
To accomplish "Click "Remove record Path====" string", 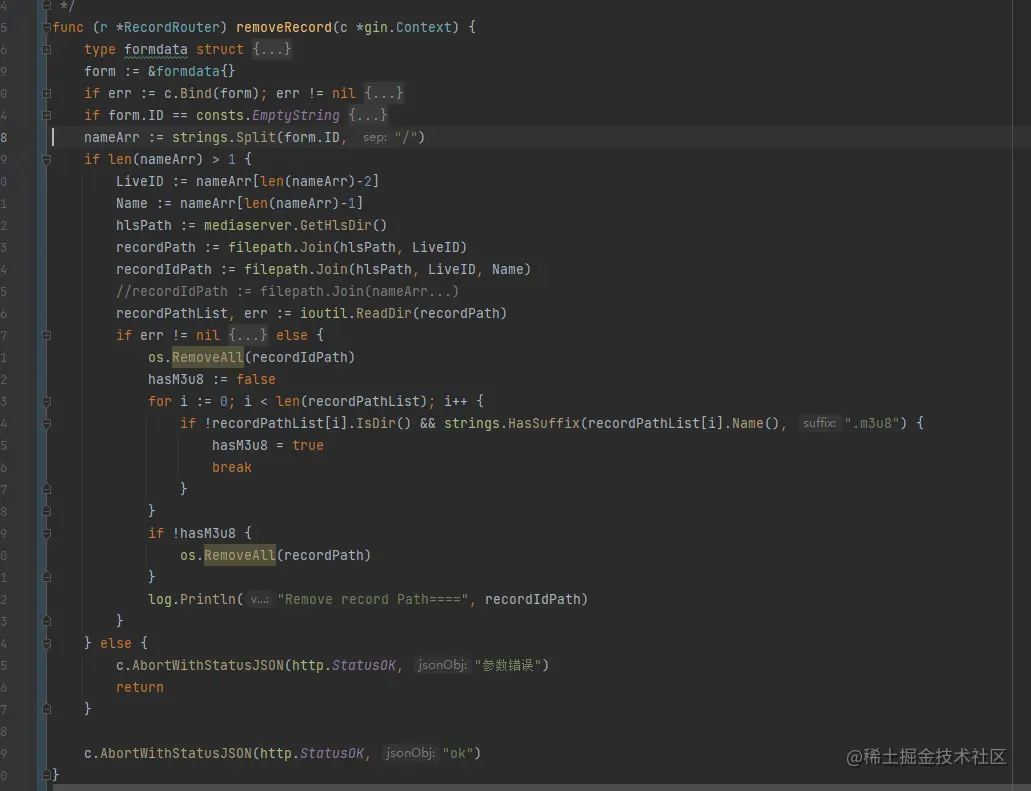I will (373, 600).
